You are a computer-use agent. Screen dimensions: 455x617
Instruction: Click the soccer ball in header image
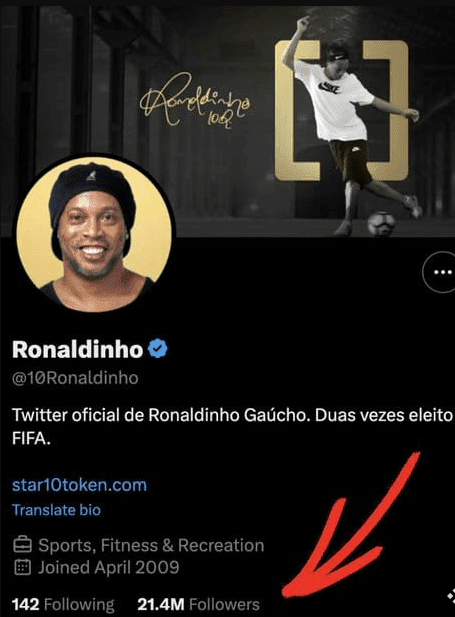tap(381, 224)
